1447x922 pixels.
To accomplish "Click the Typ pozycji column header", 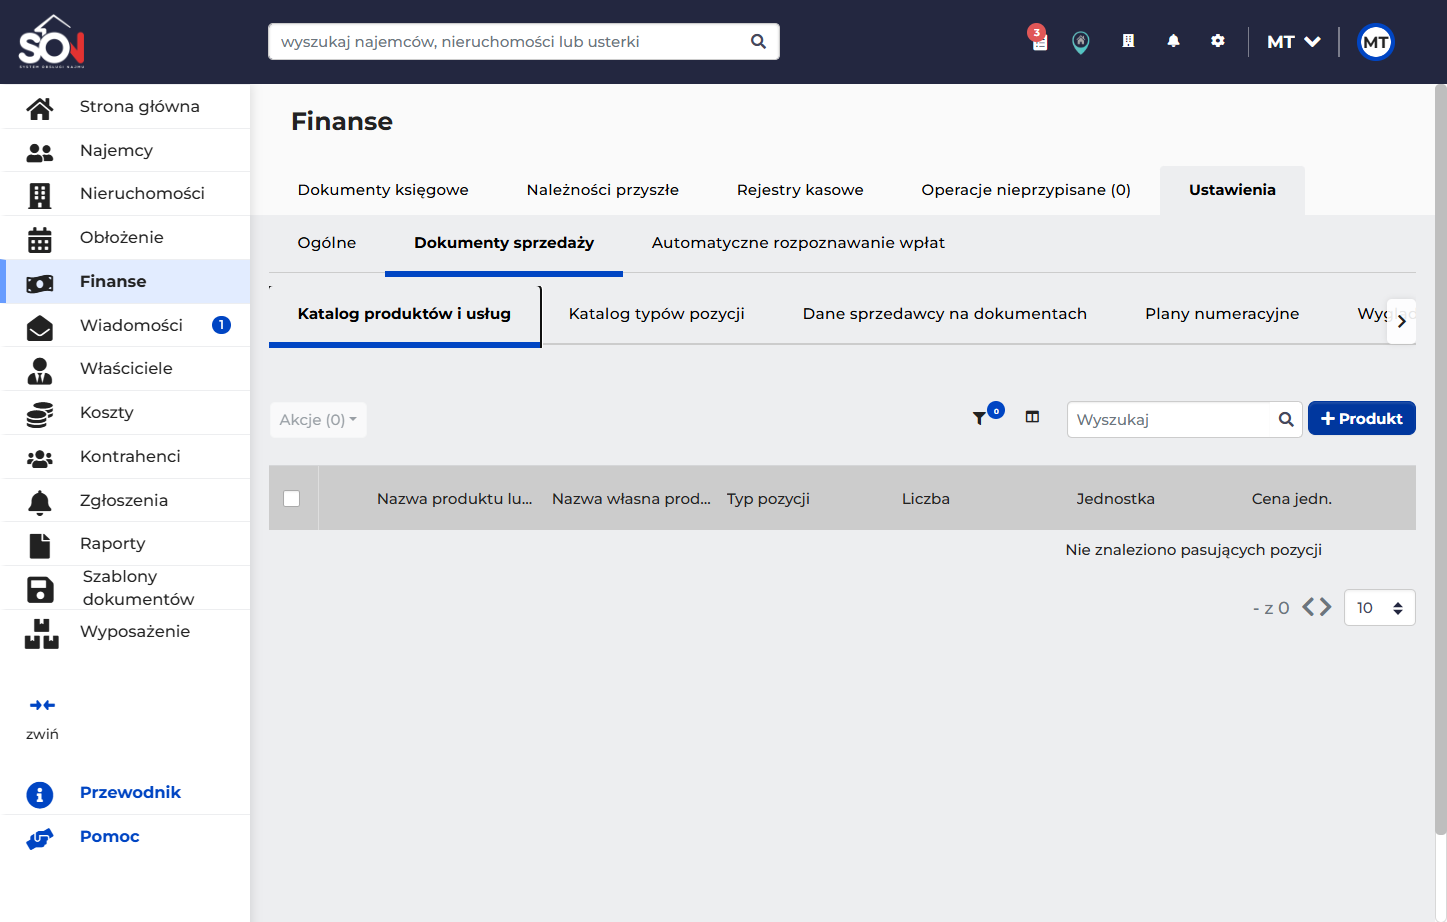I will point(768,498).
